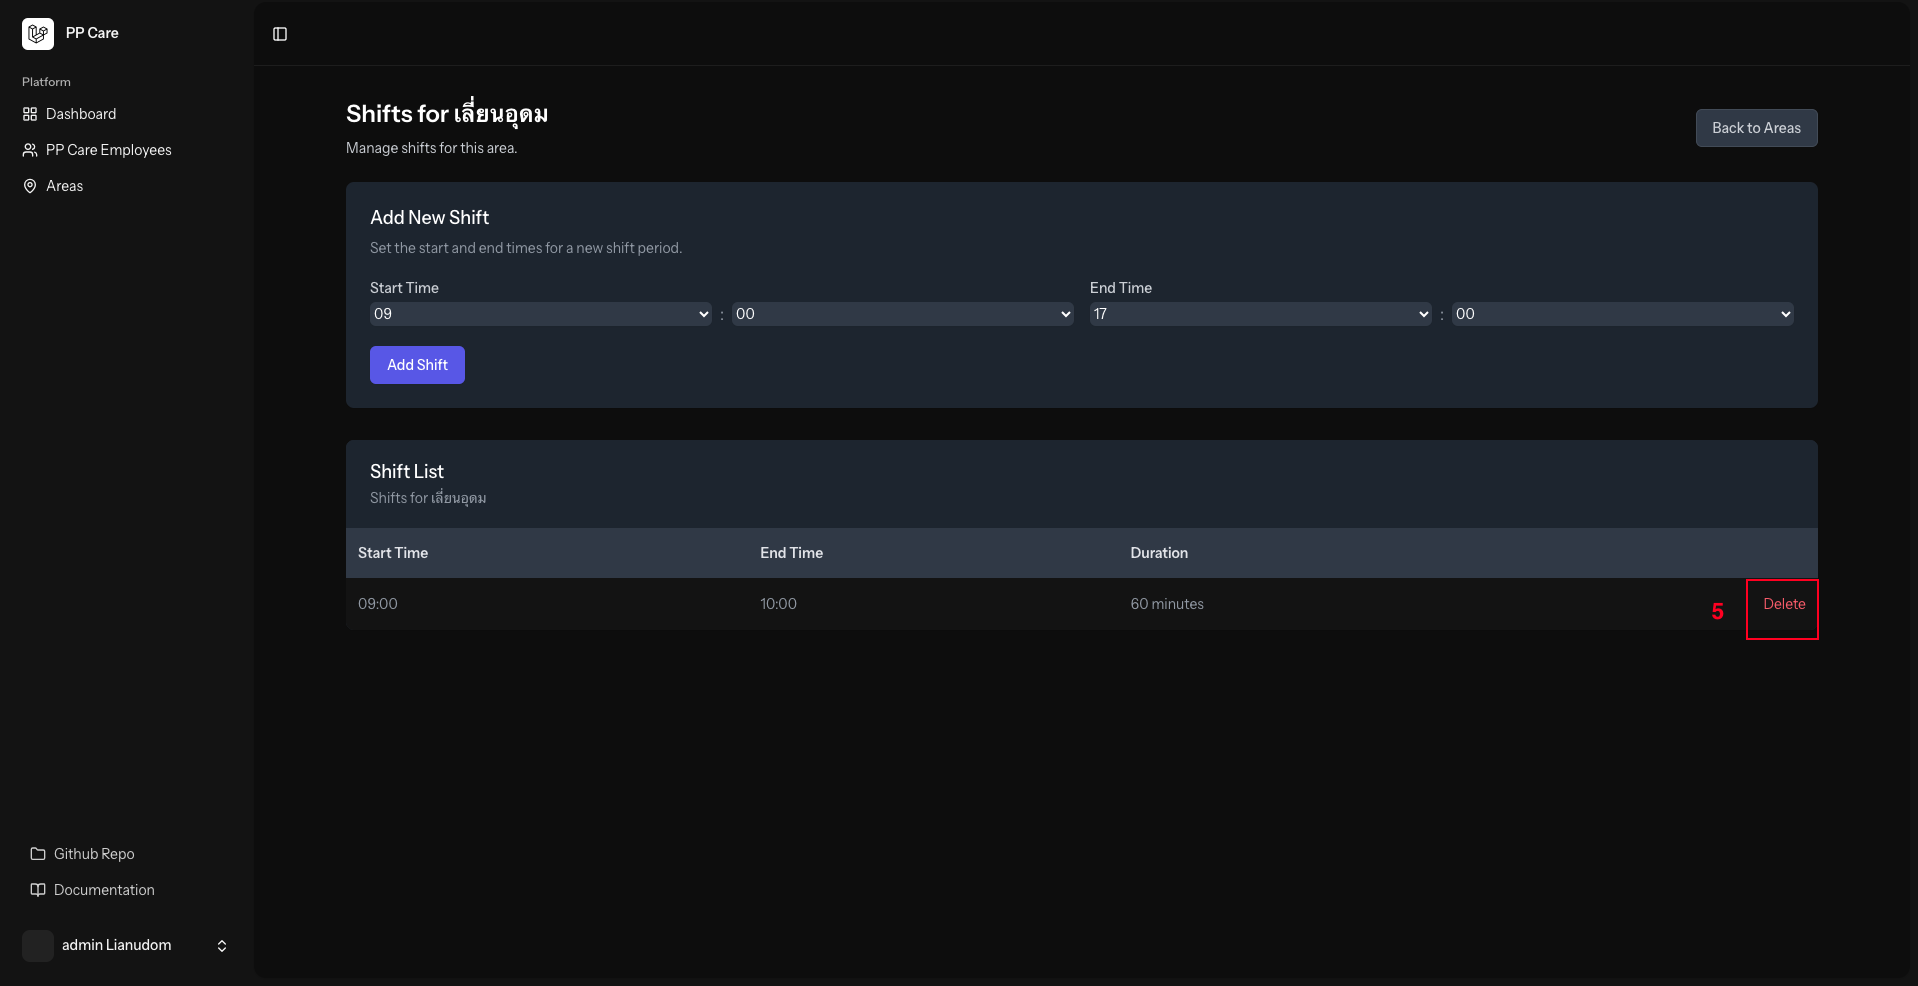Click the PP Care Employees people icon

coord(30,150)
